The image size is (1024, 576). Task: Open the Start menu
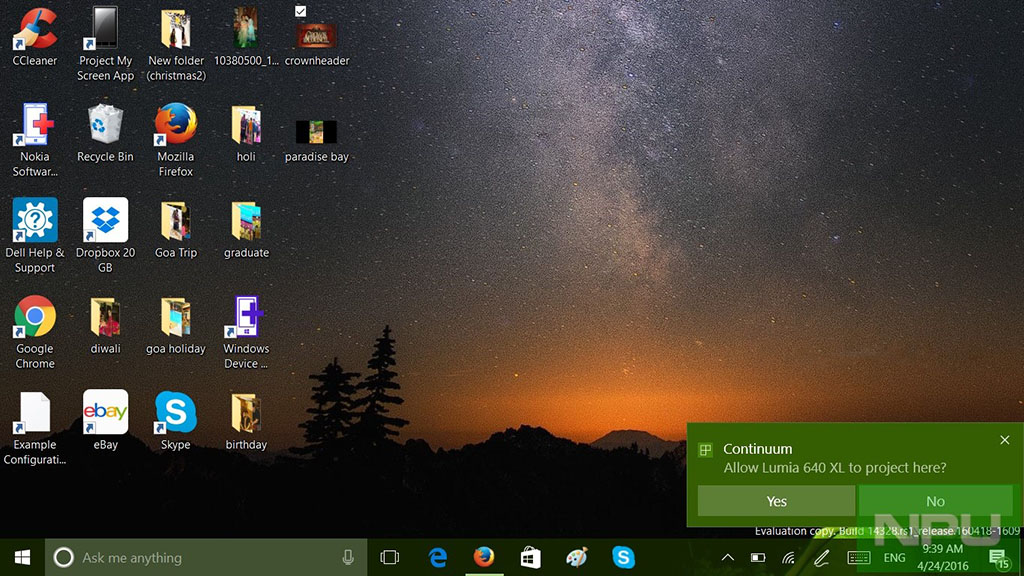pyautogui.click(x=20, y=557)
